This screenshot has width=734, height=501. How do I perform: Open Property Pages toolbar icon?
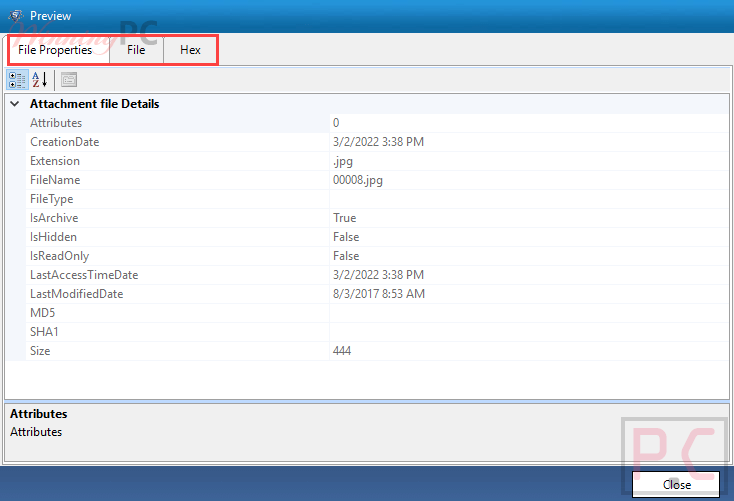point(69,80)
